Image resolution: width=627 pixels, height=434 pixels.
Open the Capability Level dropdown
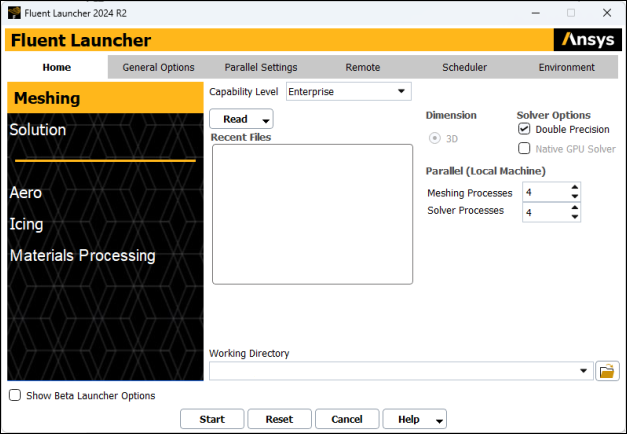pos(349,92)
